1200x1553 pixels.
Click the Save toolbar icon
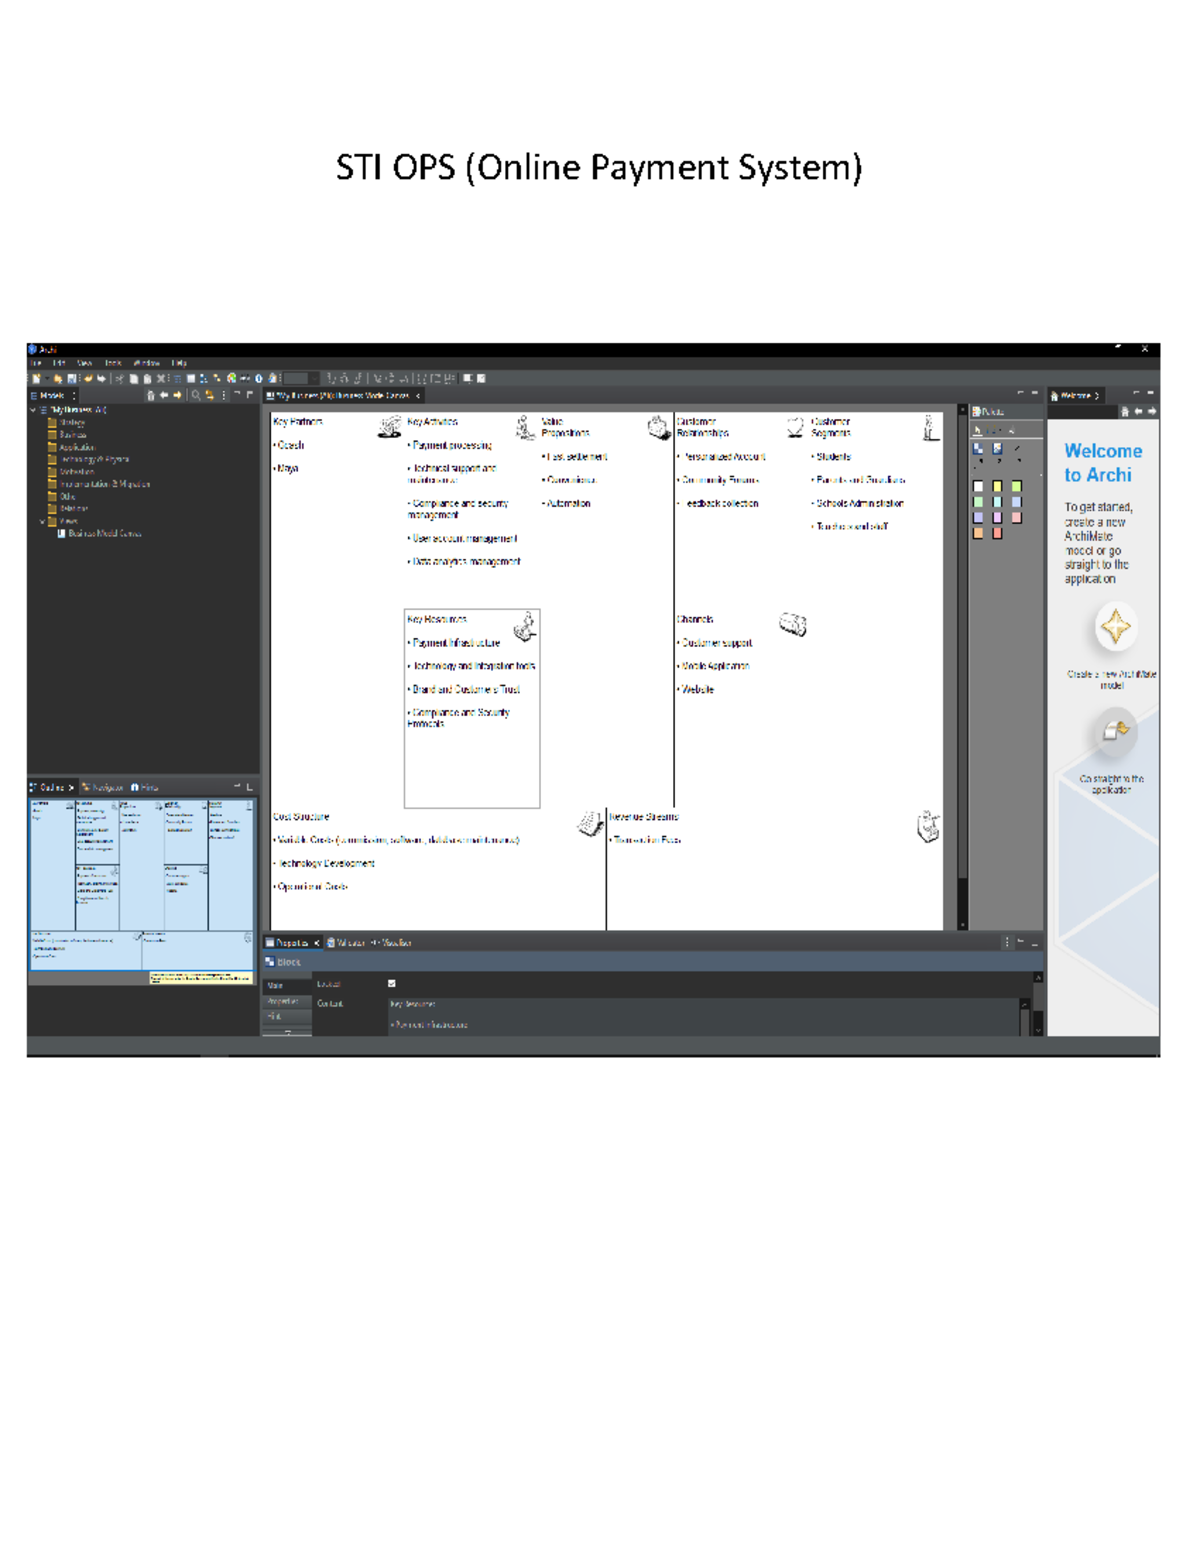pos(71,379)
